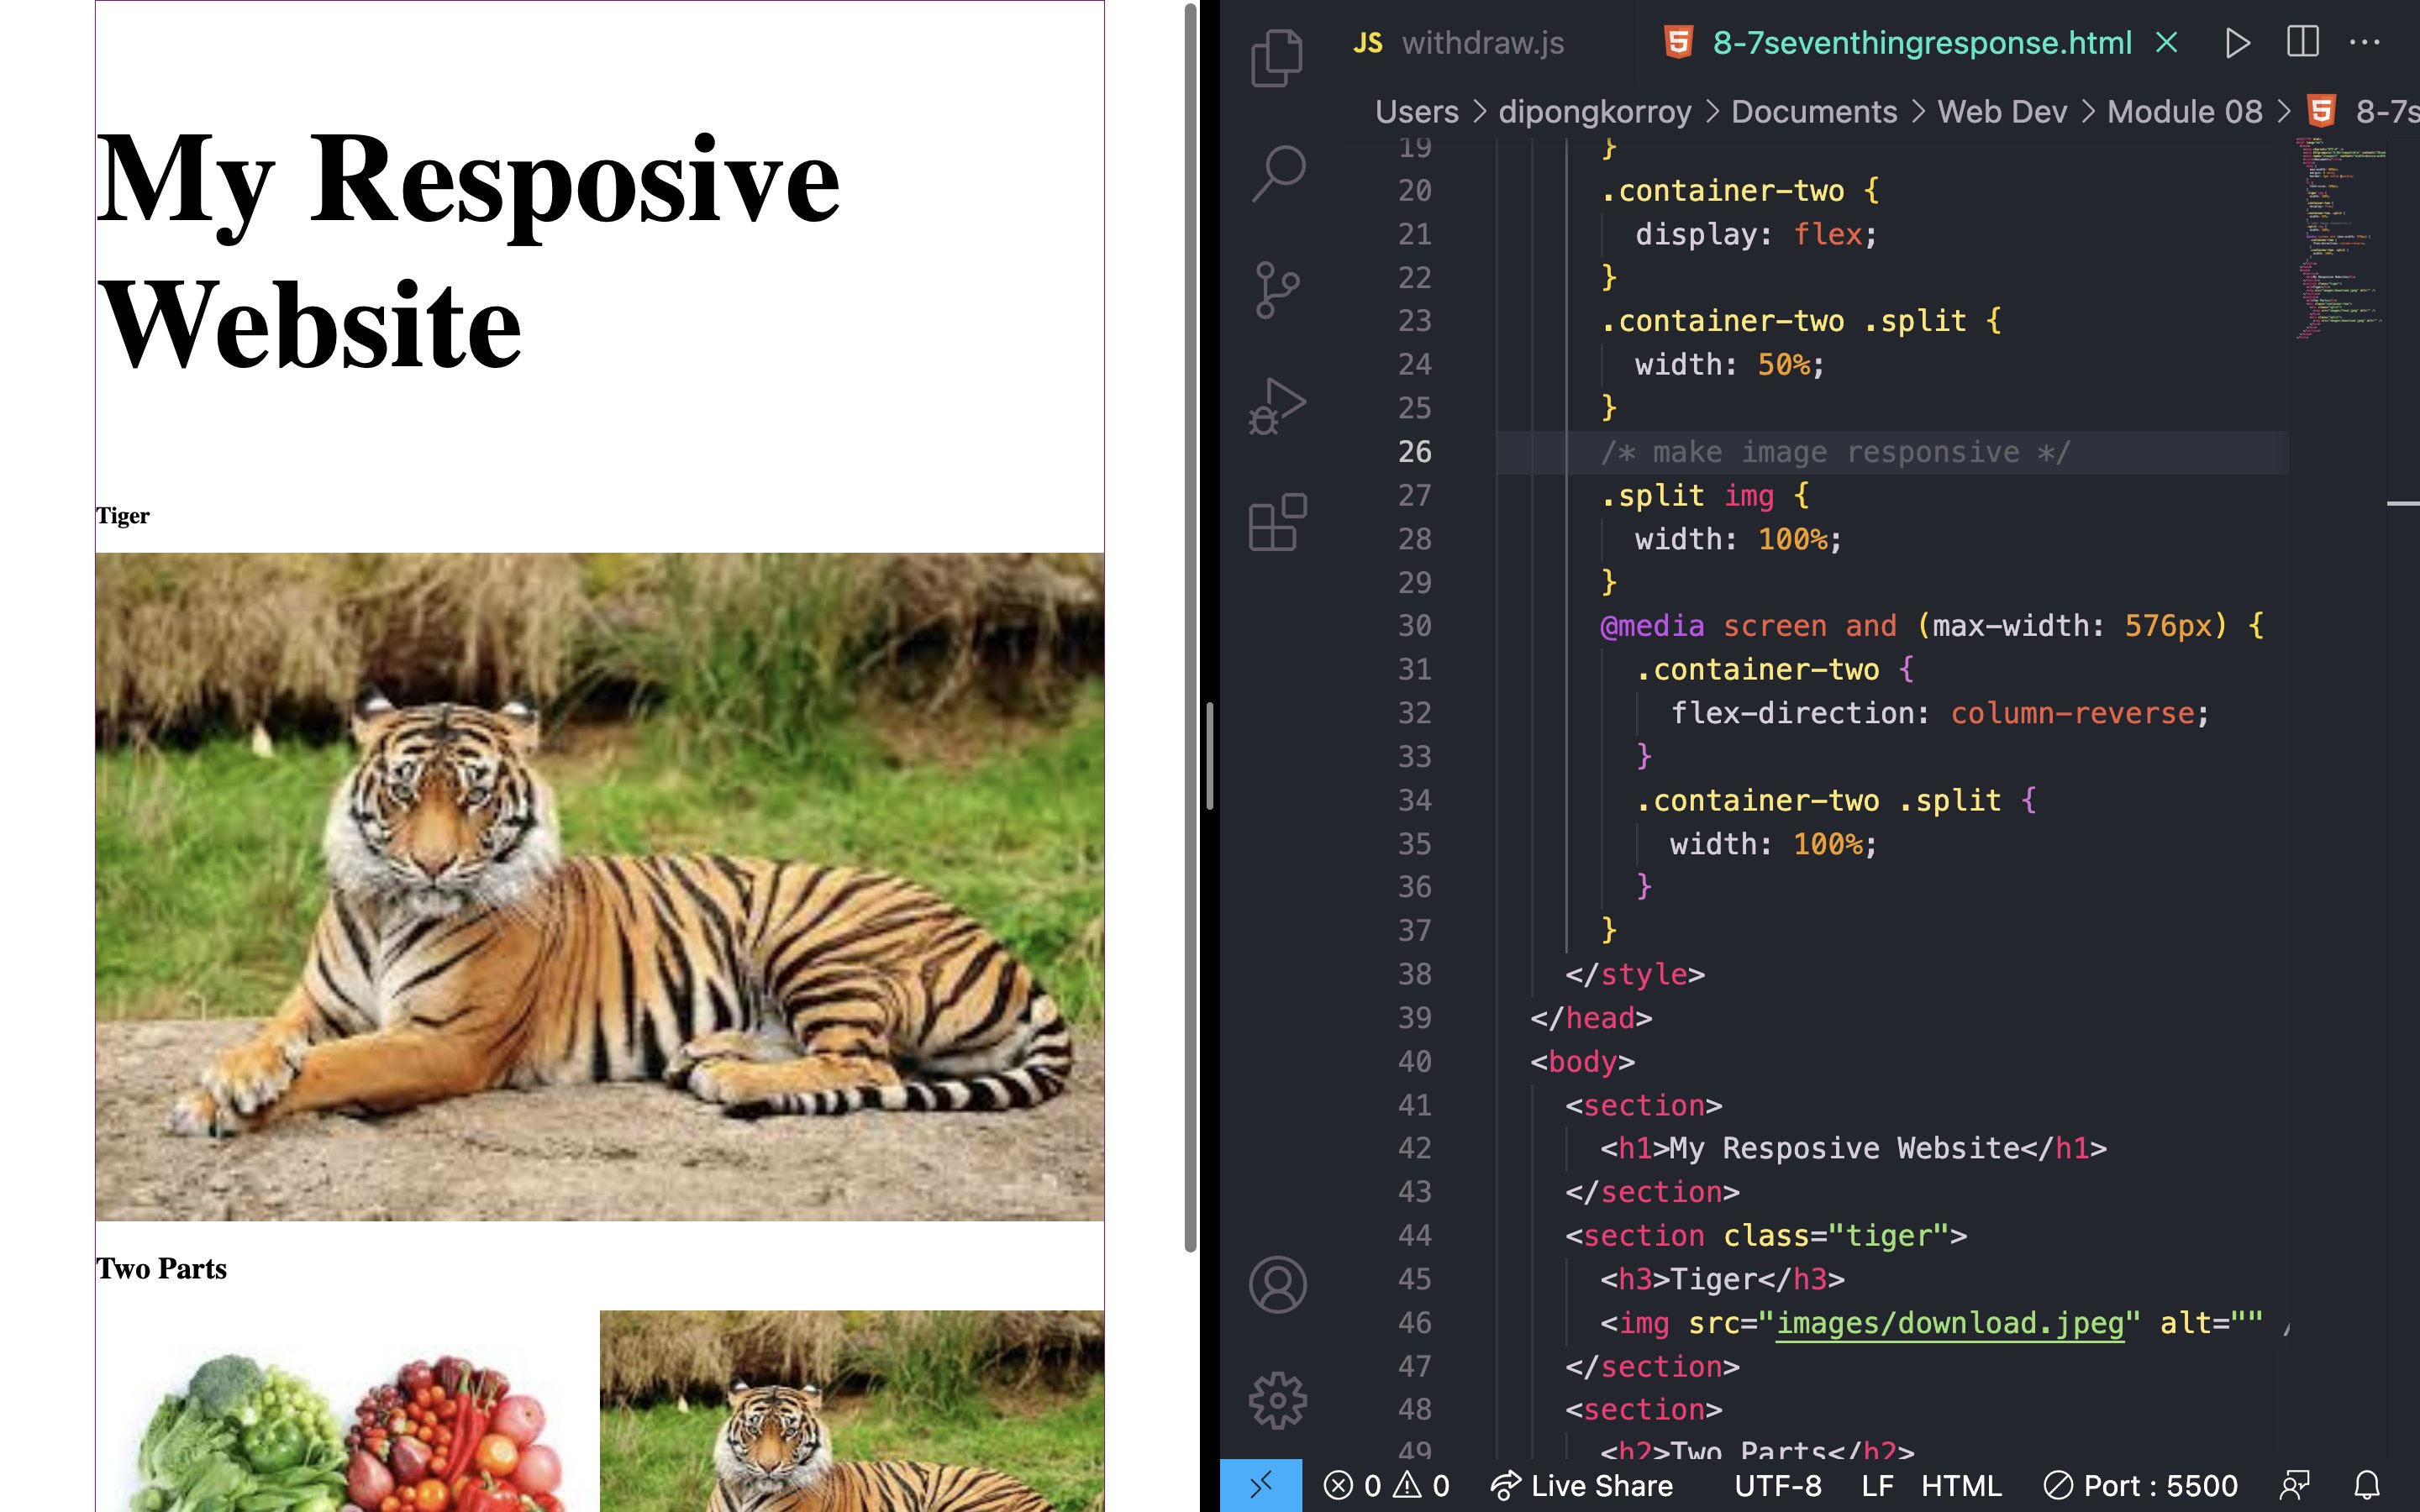Open the Source Control view
Viewport: 2420px width, 1512px height.
(x=1277, y=290)
